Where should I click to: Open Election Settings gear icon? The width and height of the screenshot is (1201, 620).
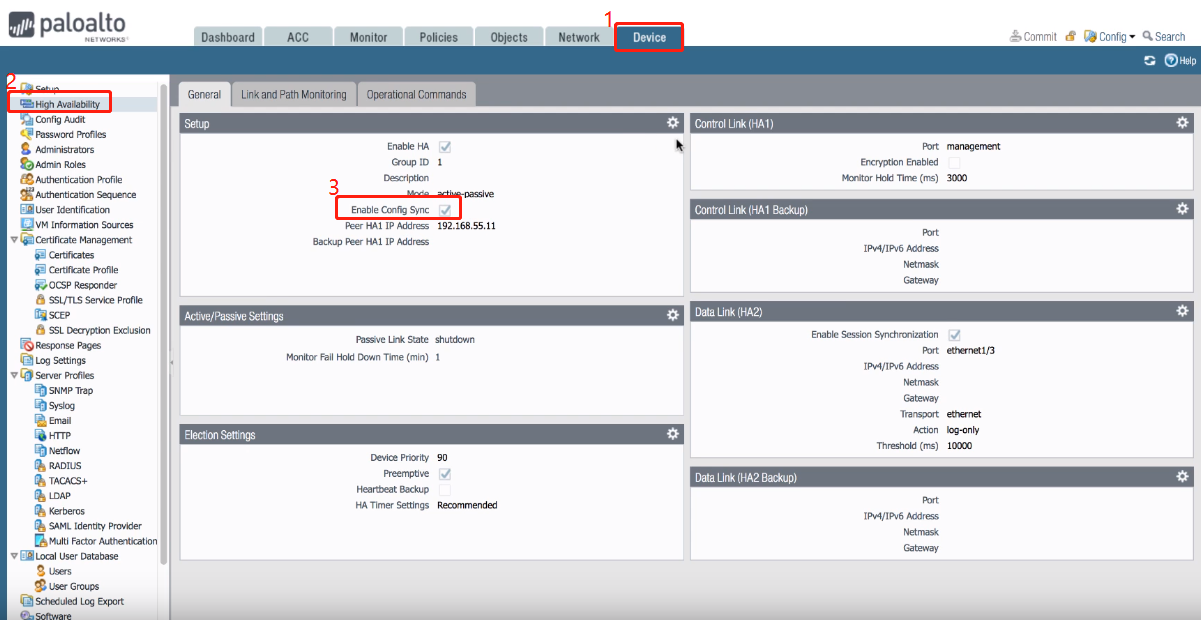click(673, 434)
